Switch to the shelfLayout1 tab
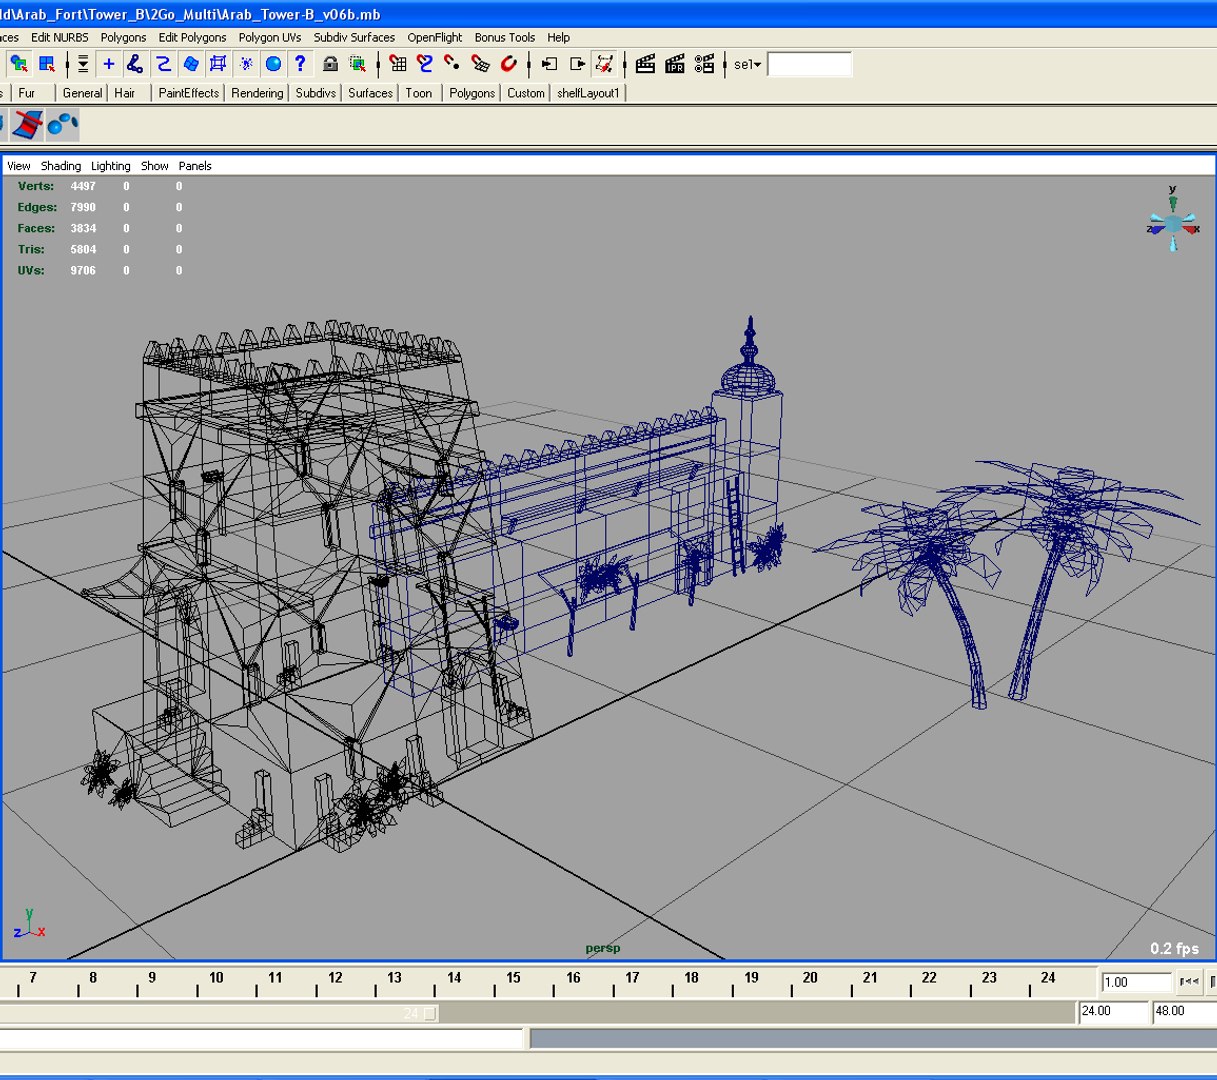The height and width of the screenshot is (1080, 1217). 588,93
